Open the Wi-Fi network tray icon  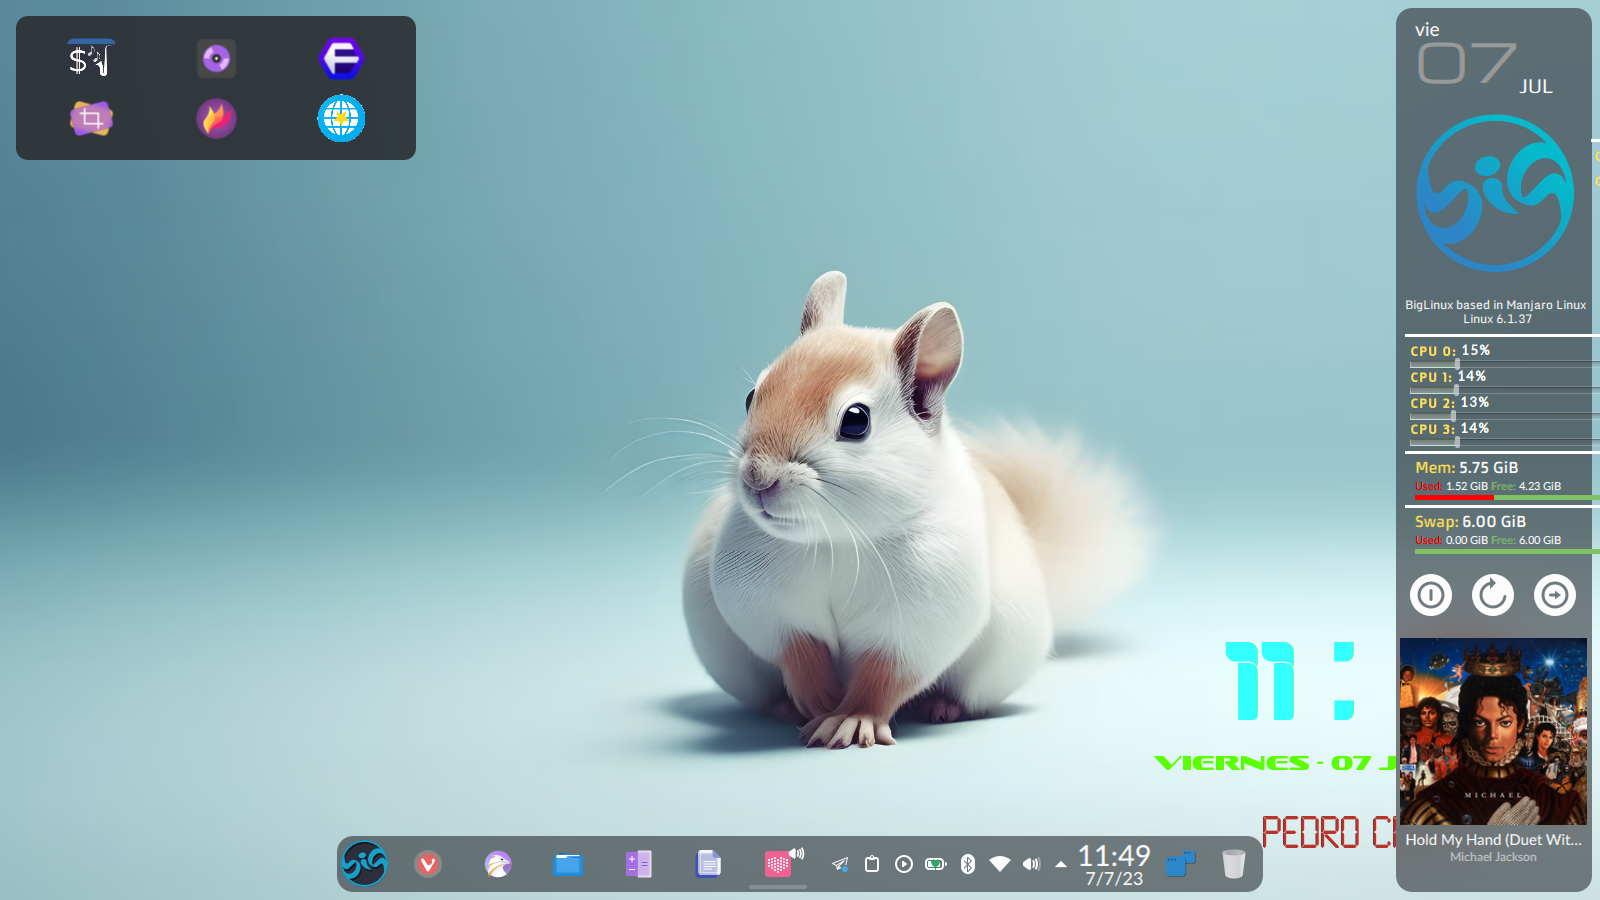tap(1000, 864)
